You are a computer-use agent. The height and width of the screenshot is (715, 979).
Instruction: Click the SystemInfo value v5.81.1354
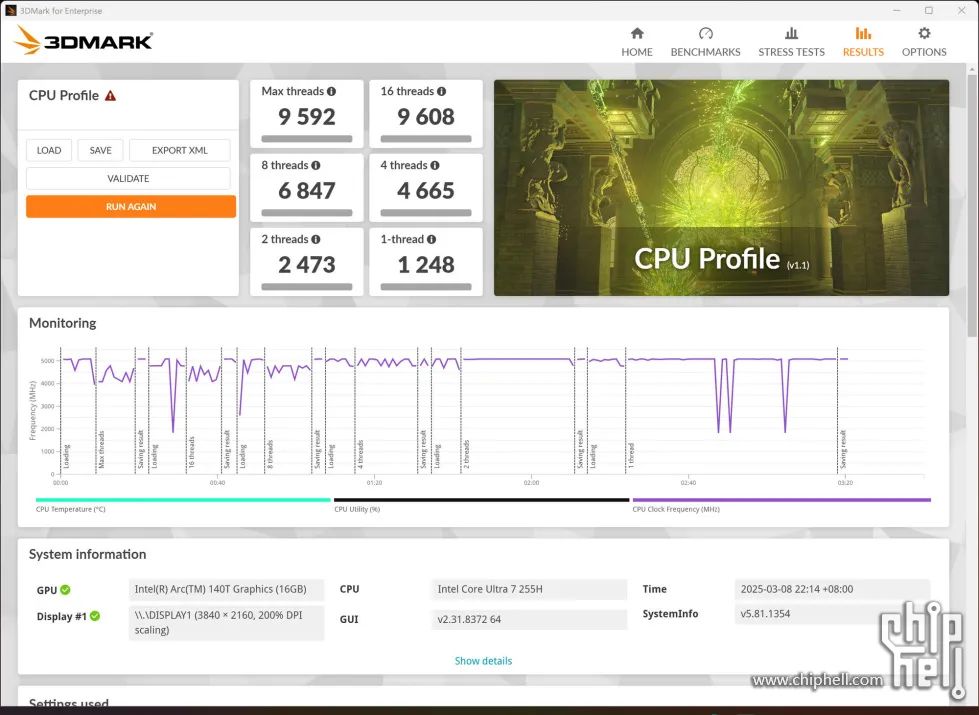tap(832, 614)
